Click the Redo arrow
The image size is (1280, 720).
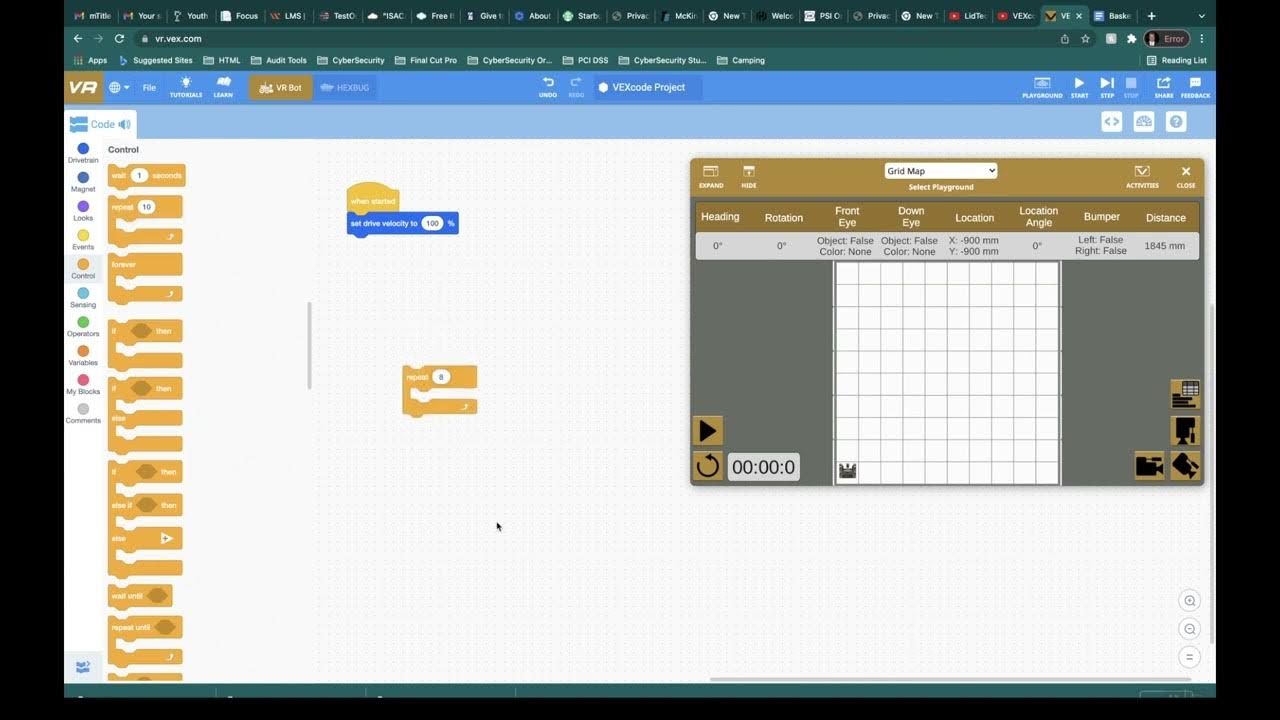click(x=576, y=87)
